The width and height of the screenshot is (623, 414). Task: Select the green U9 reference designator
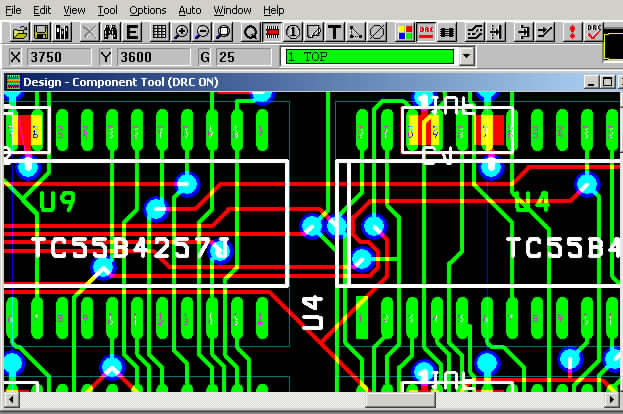(x=58, y=201)
